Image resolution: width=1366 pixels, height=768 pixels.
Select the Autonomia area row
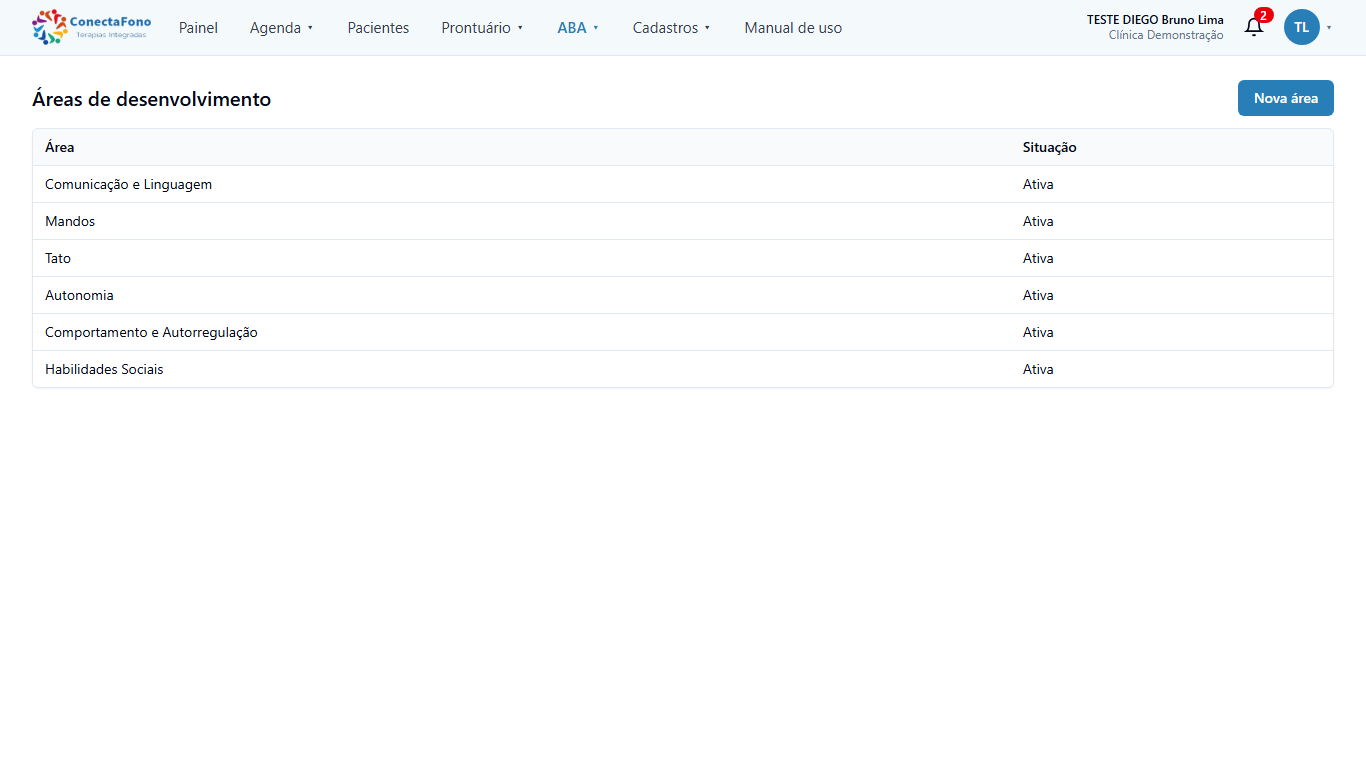pyautogui.click(x=683, y=295)
